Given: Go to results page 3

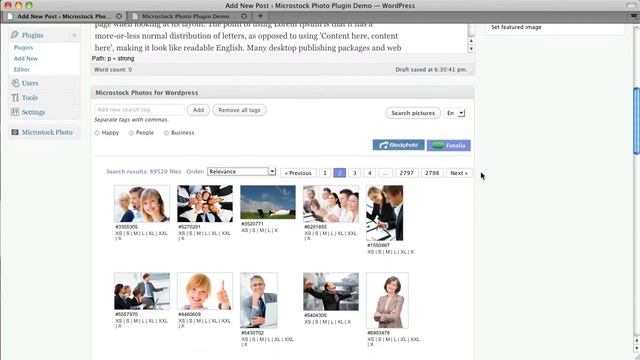Looking at the screenshot, I should coord(355,173).
